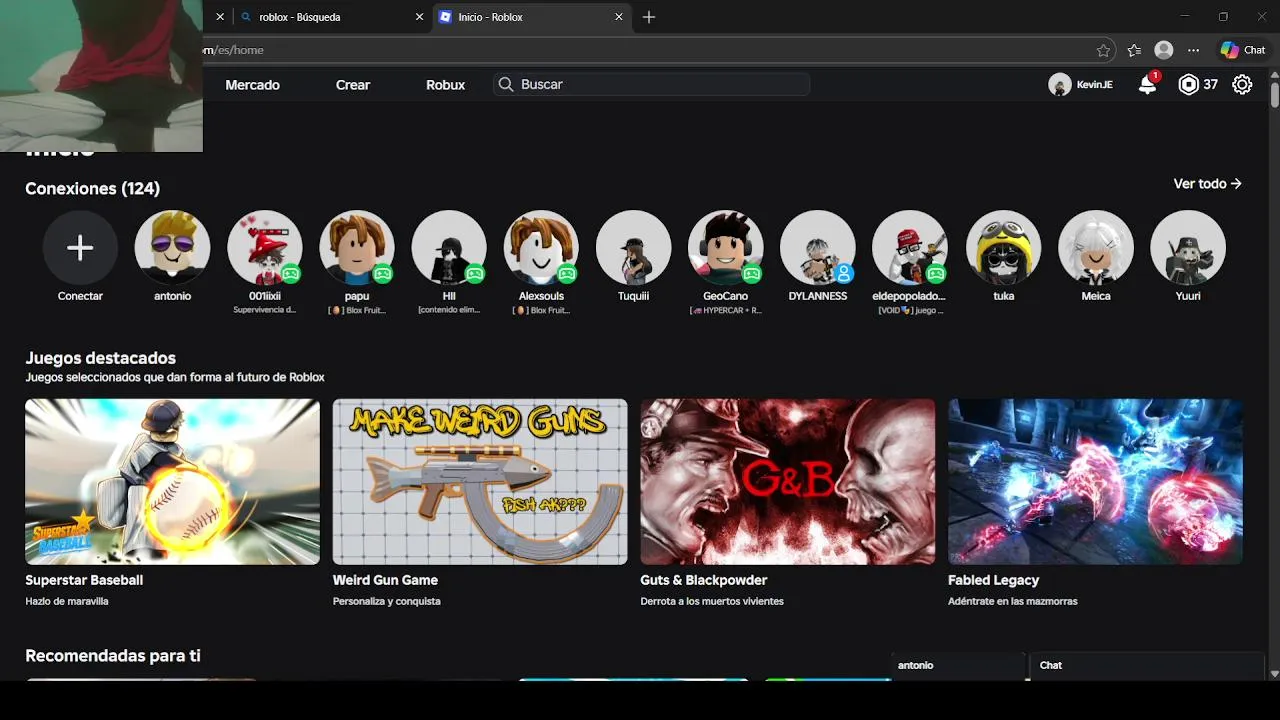This screenshot has height=720, width=1280.
Task: Open a new browser tab
Action: 649,17
